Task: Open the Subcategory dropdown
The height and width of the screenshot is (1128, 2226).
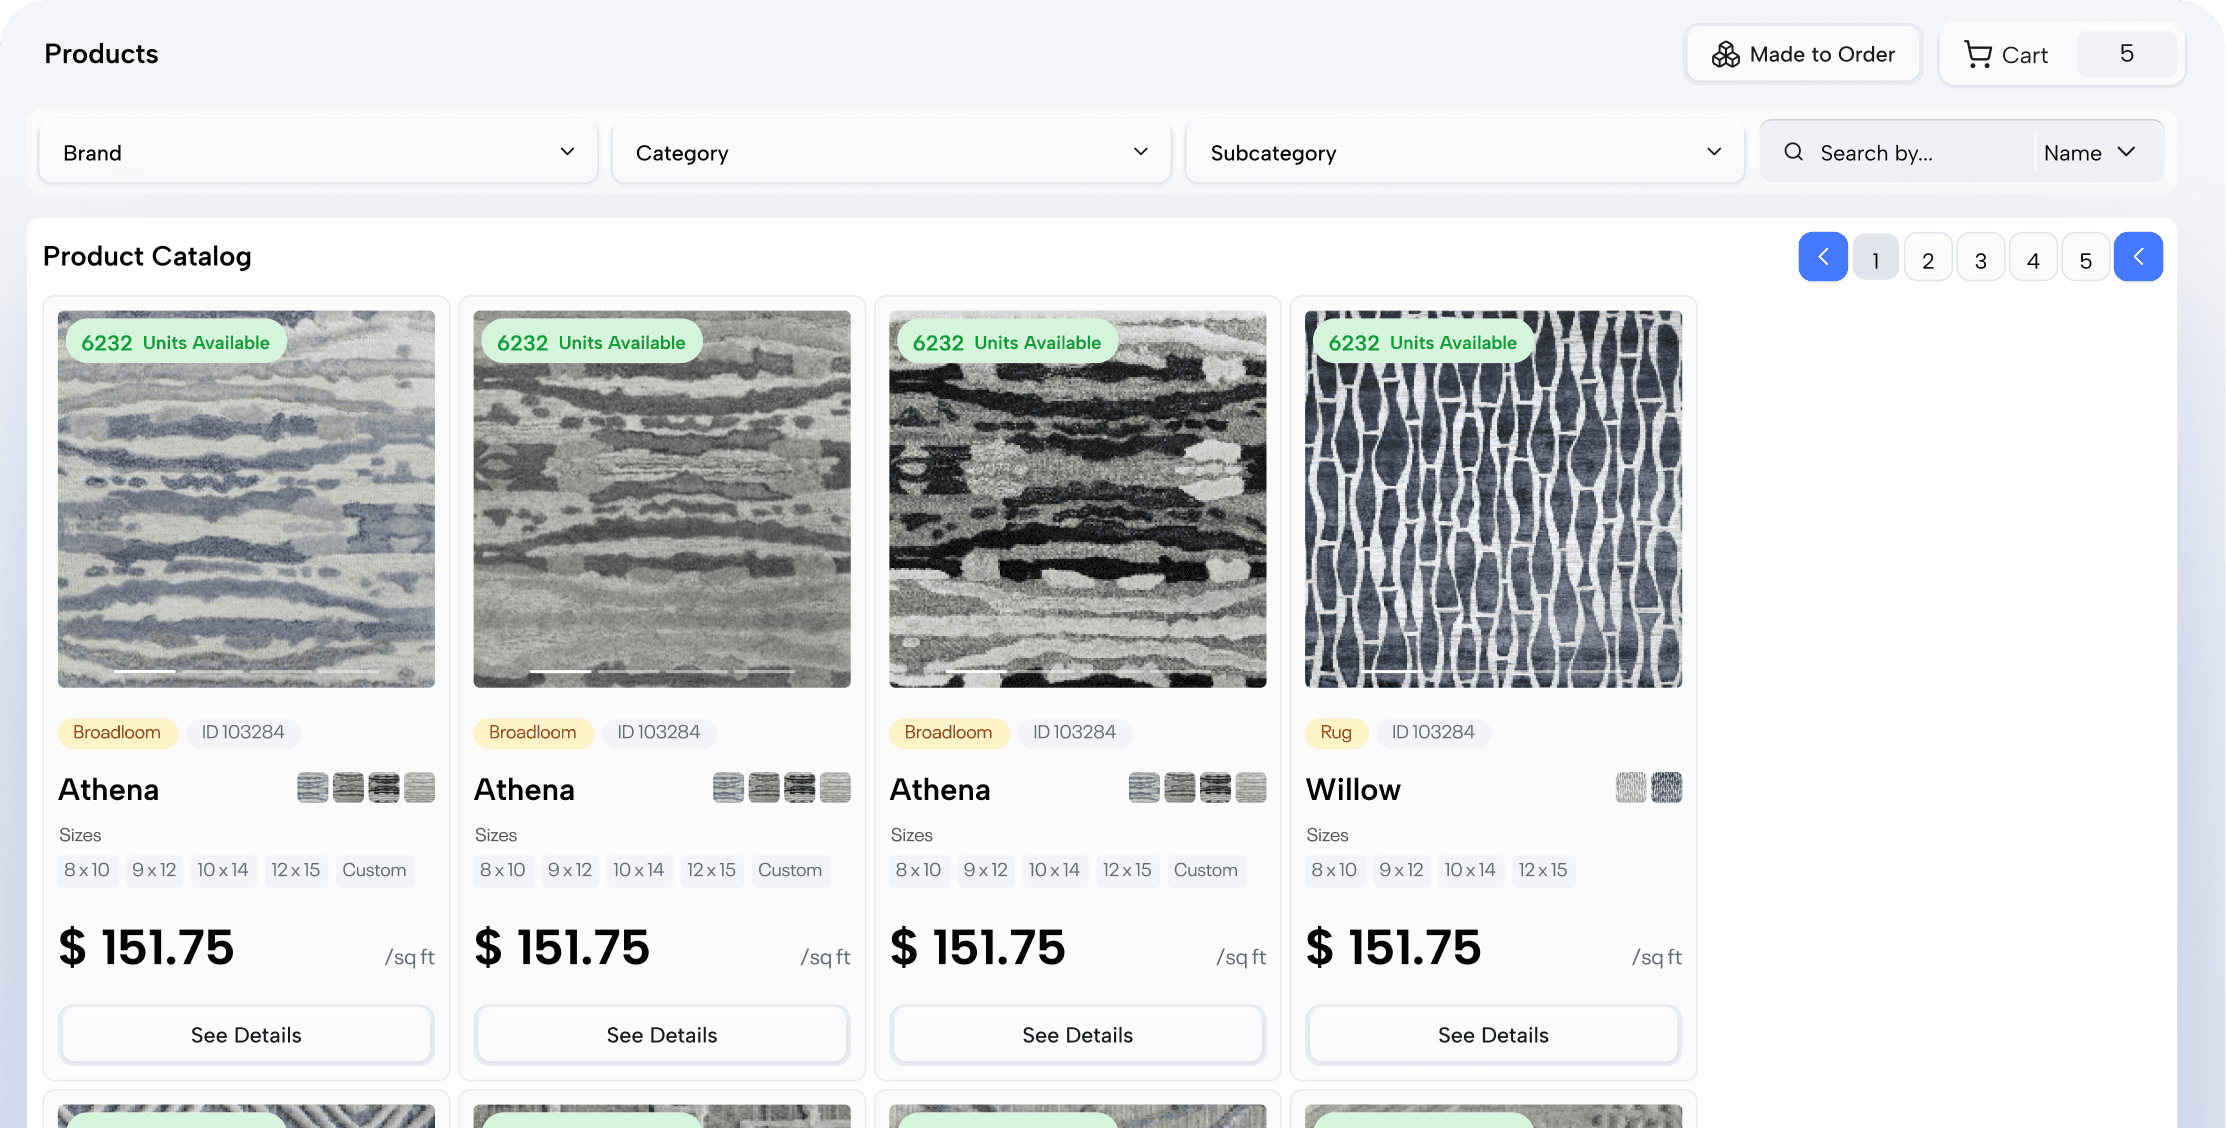Action: (1464, 152)
